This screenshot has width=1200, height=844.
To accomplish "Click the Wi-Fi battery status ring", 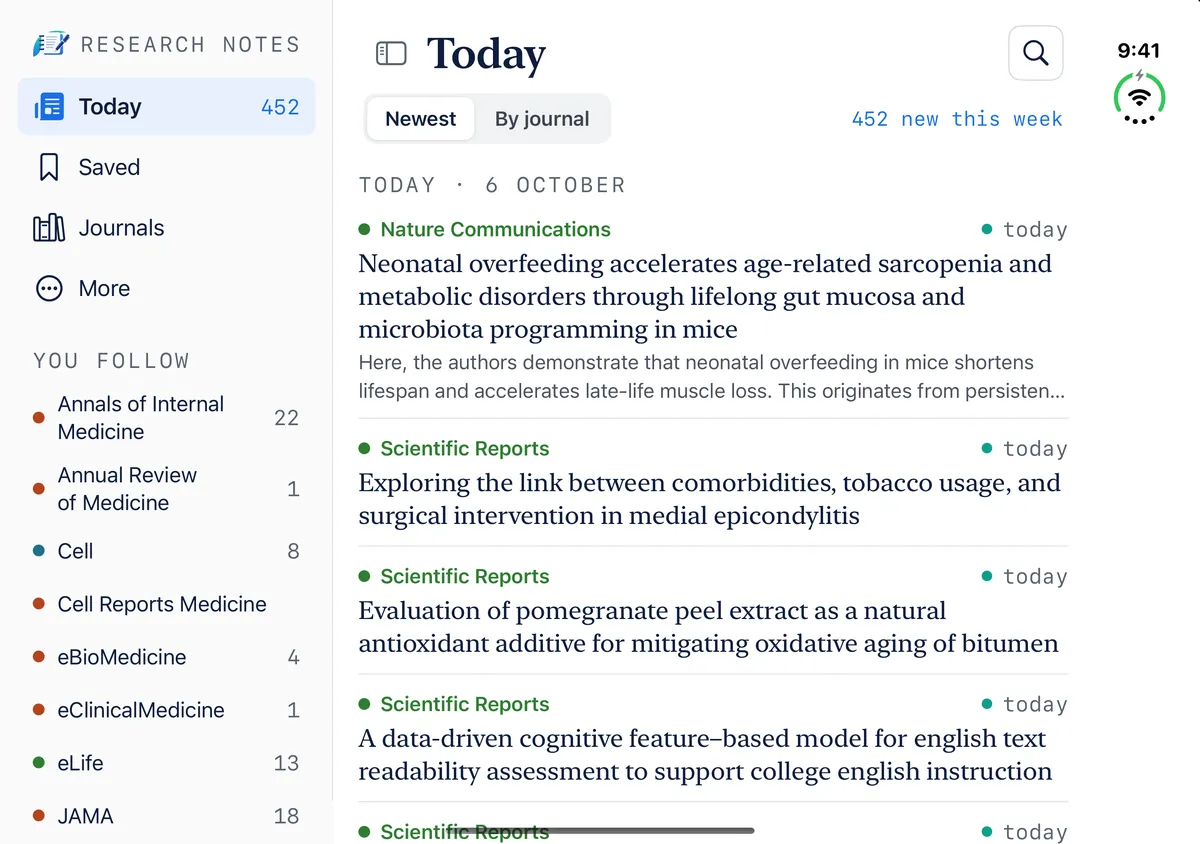I will (x=1139, y=97).
